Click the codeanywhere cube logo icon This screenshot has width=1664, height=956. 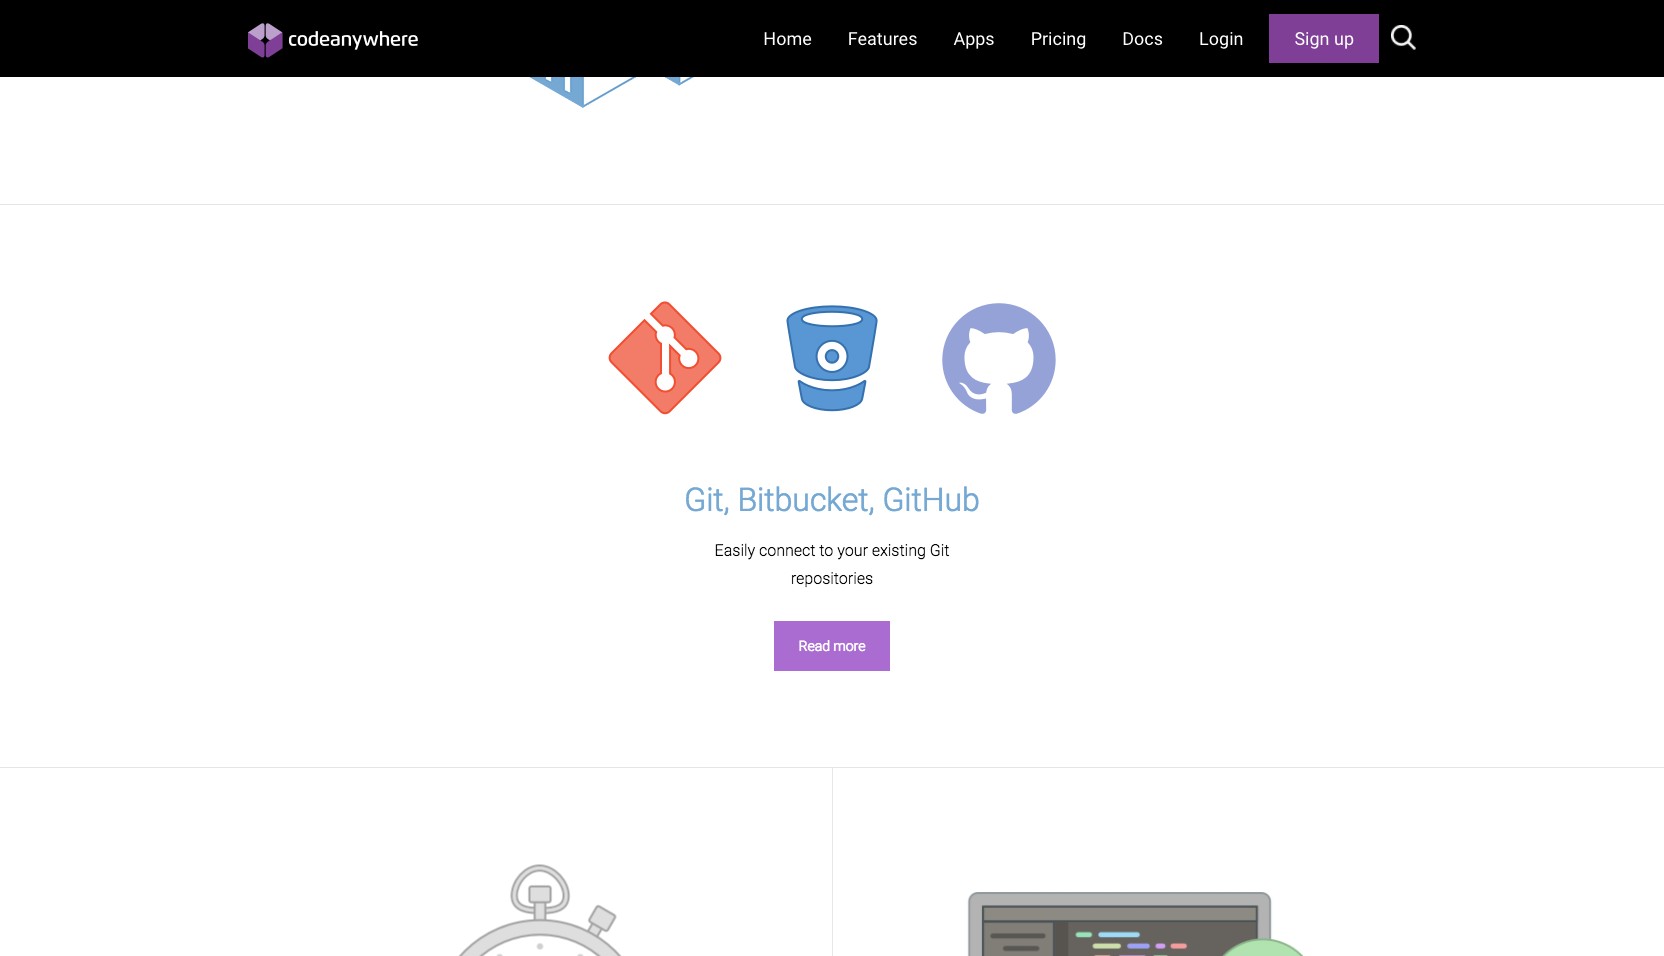click(265, 40)
